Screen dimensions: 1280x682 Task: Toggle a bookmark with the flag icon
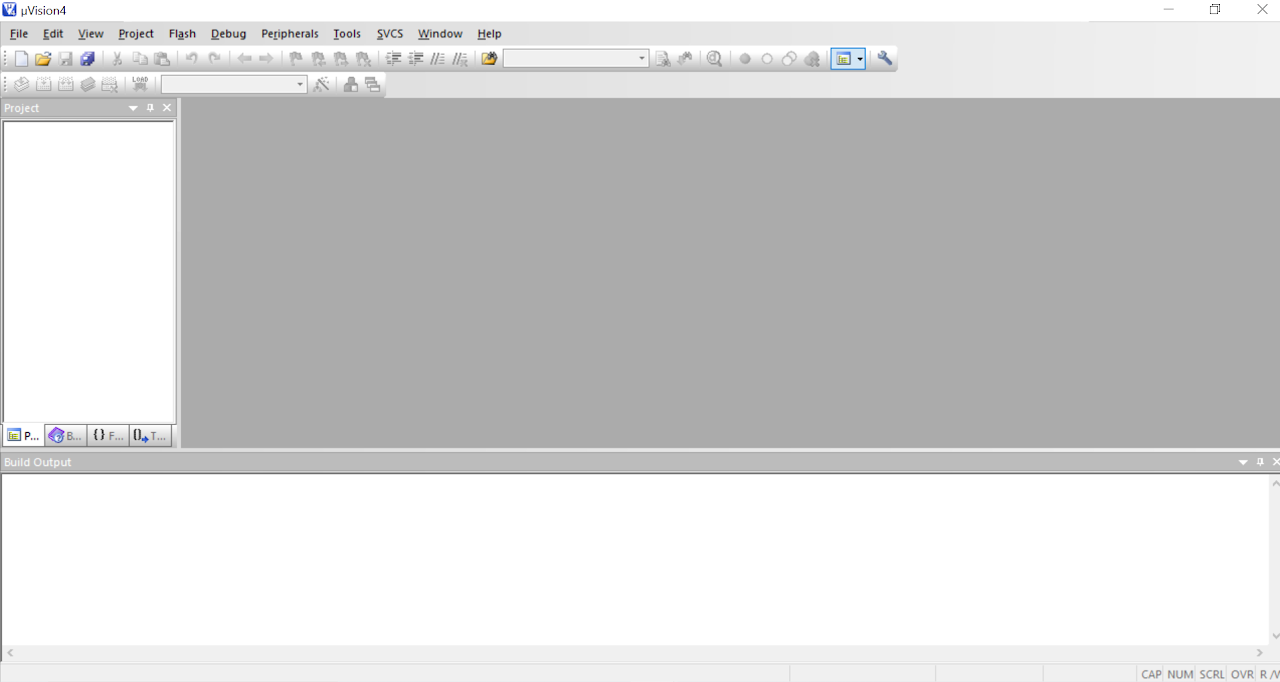(x=295, y=59)
